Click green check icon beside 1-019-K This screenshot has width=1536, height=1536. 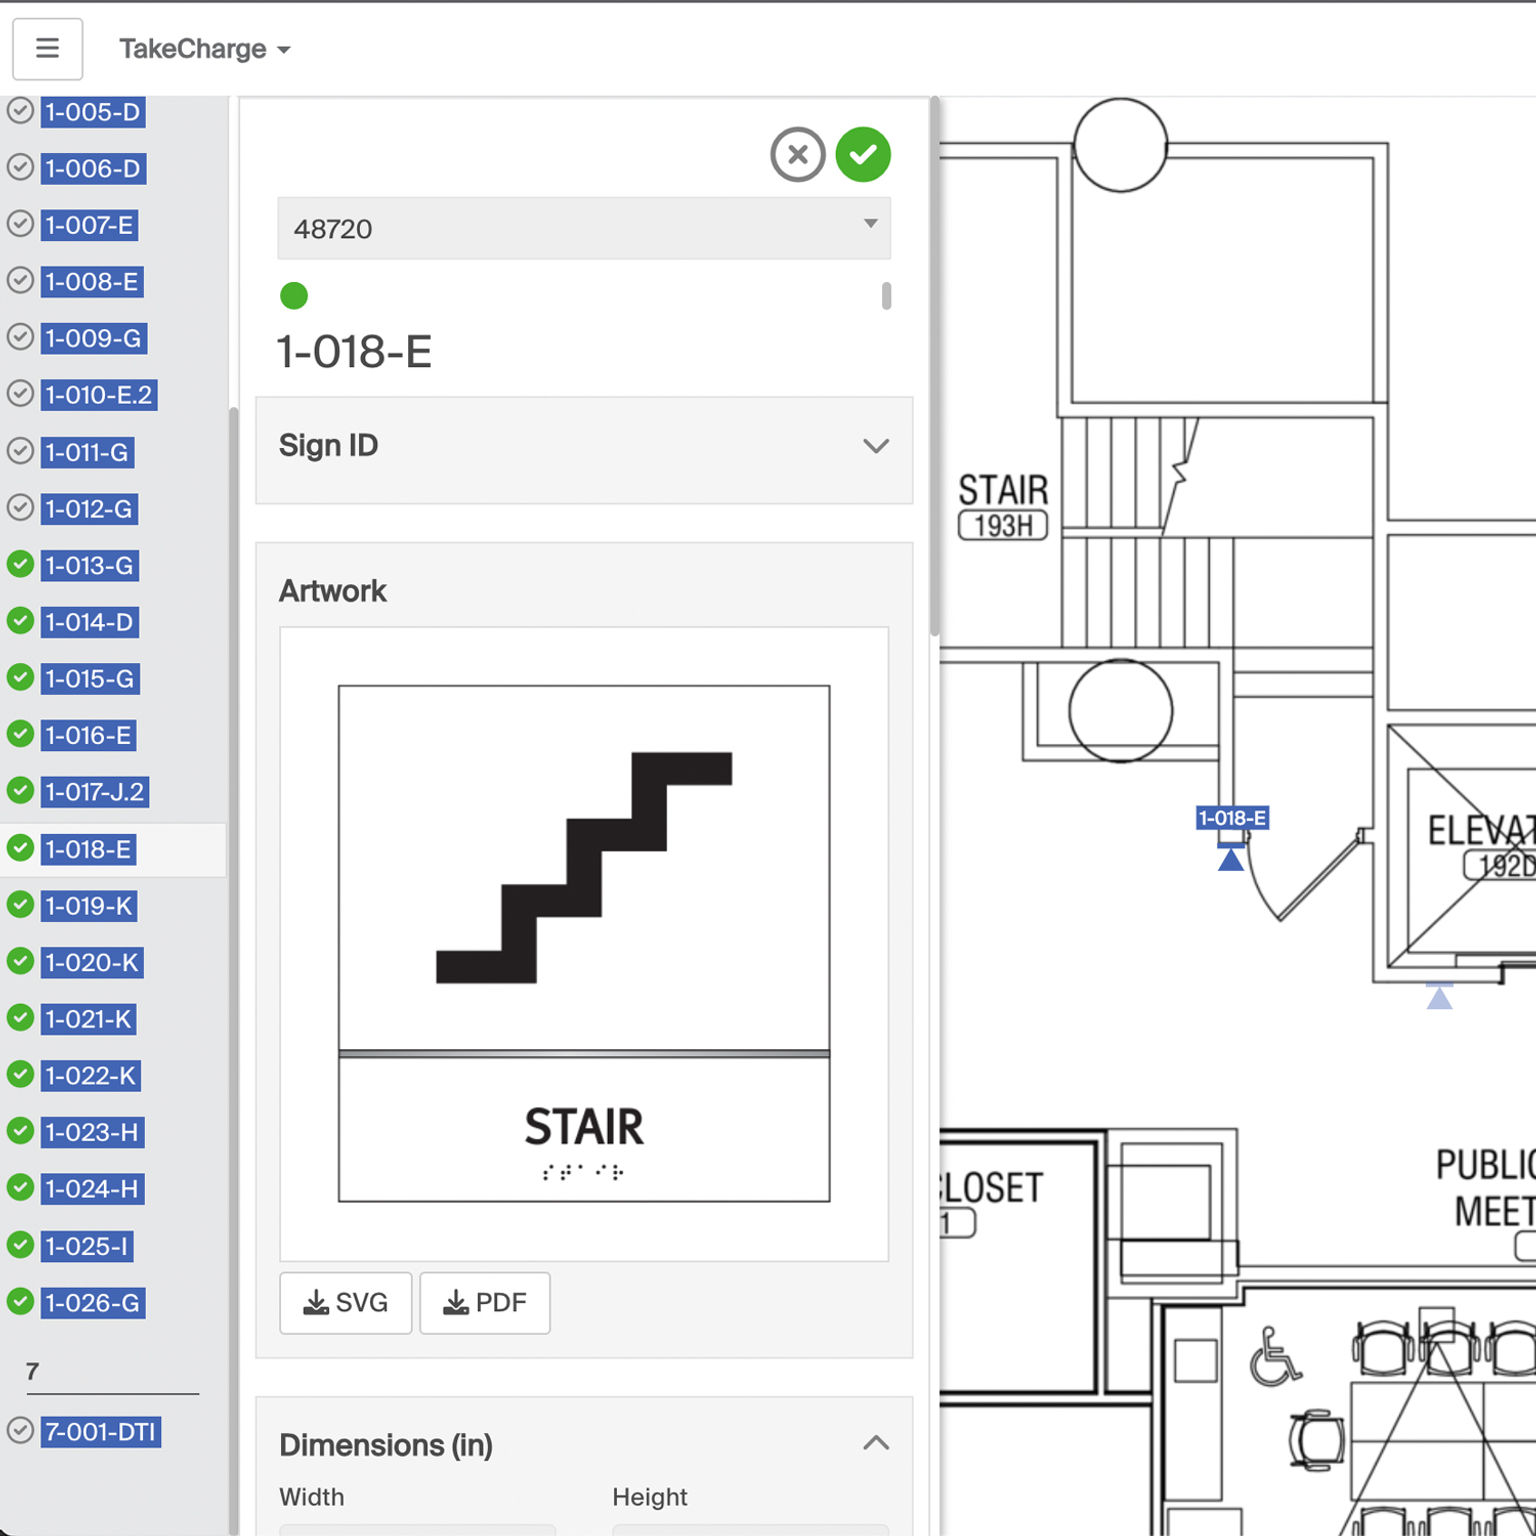[x=20, y=905]
